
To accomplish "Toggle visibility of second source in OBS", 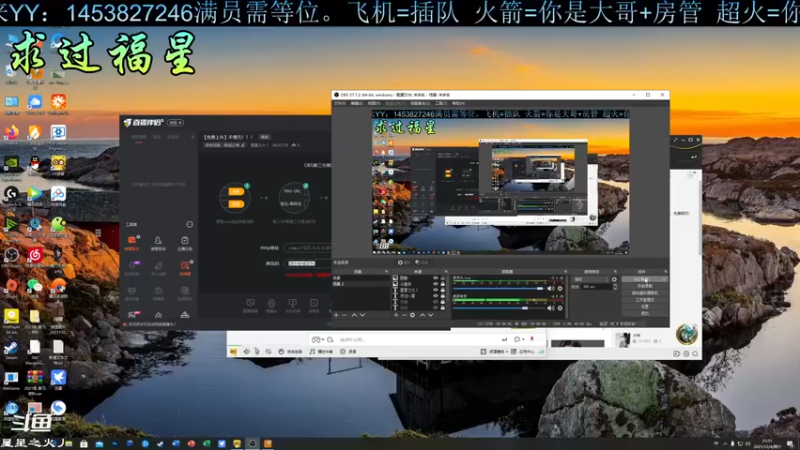I will [436, 284].
